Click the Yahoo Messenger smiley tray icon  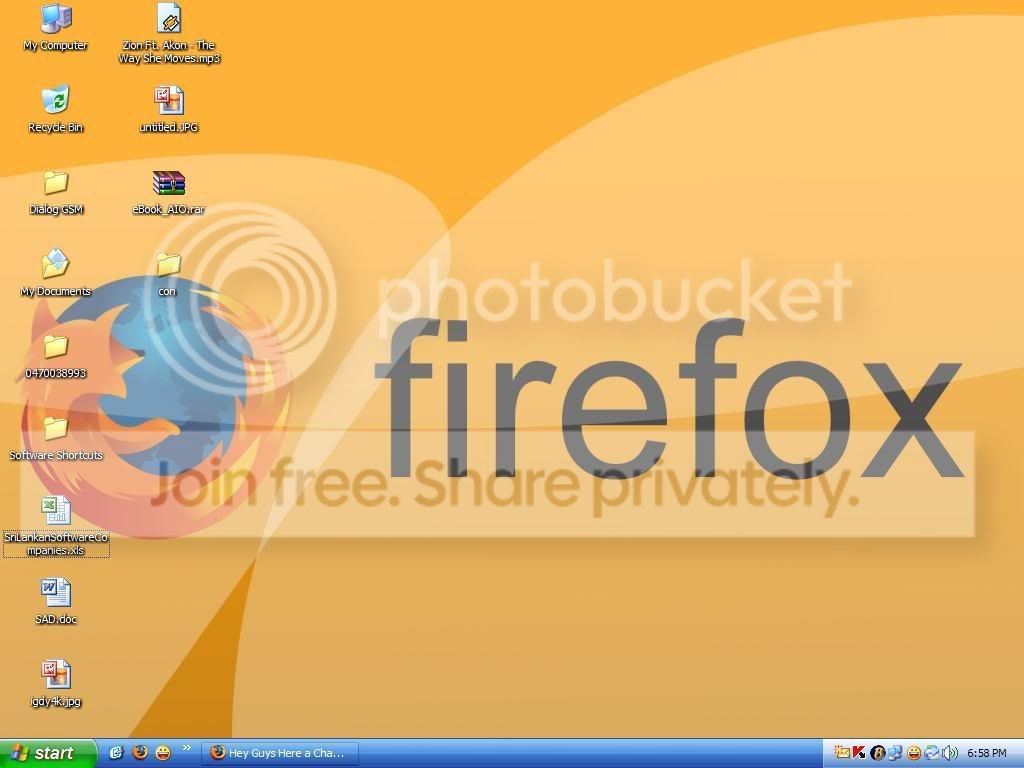coord(914,753)
